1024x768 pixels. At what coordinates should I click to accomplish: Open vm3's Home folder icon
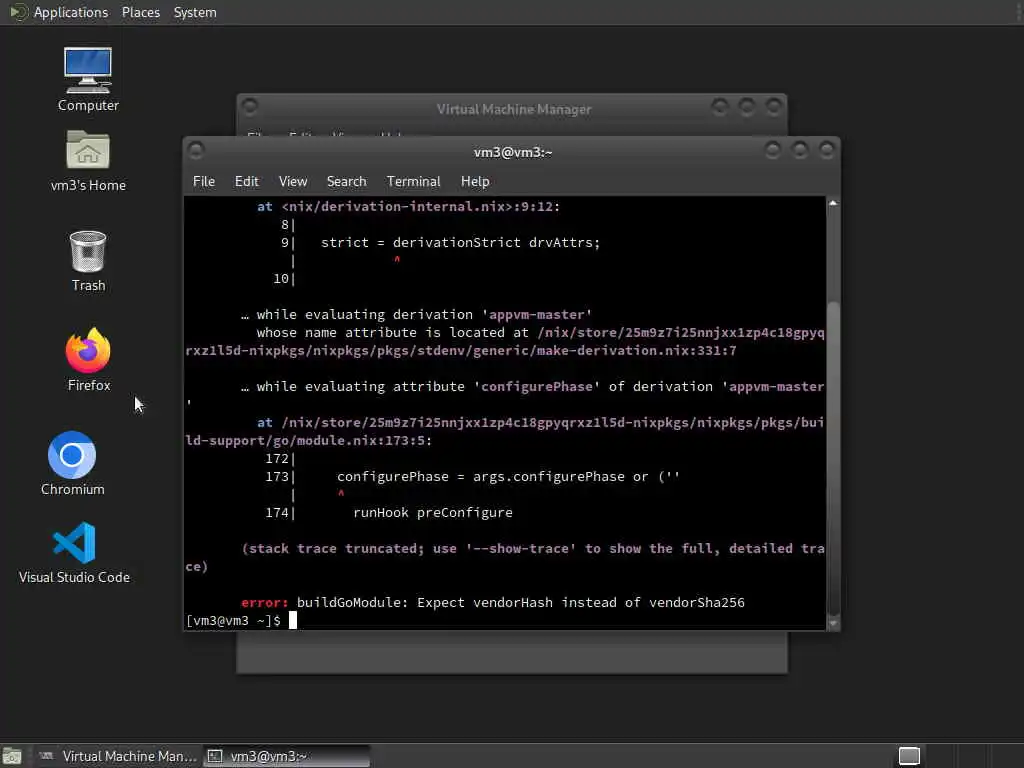coord(88,161)
